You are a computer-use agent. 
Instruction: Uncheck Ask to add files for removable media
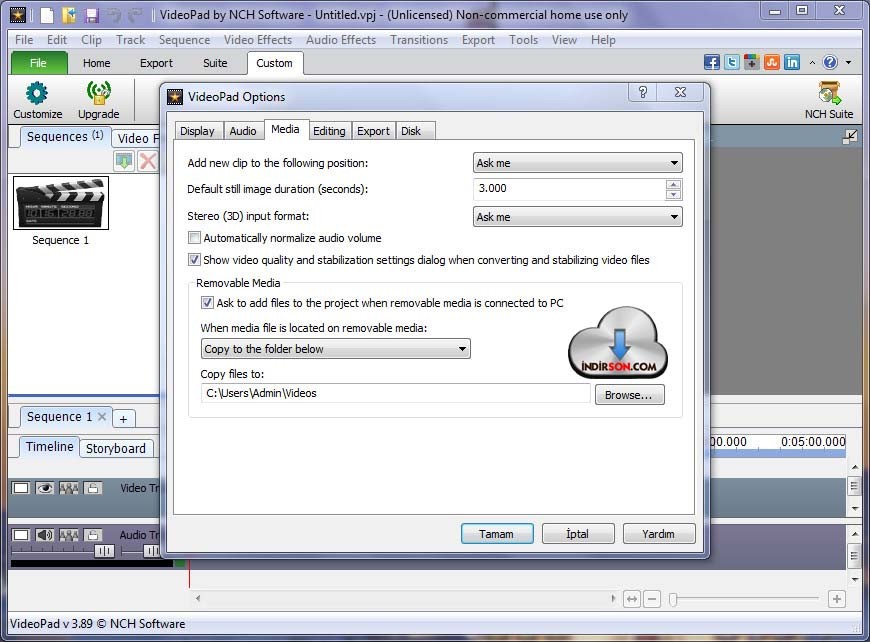207,303
